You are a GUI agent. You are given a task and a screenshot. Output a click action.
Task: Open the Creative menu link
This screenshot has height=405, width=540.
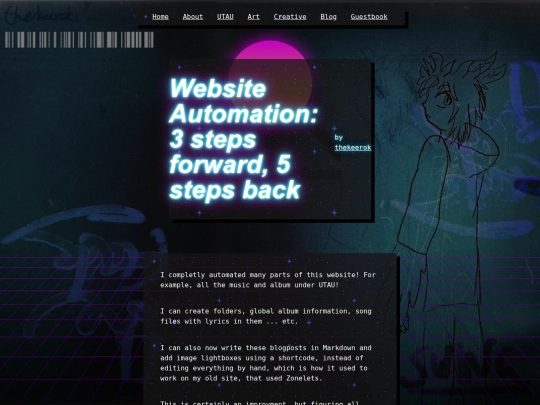(x=290, y=17)
